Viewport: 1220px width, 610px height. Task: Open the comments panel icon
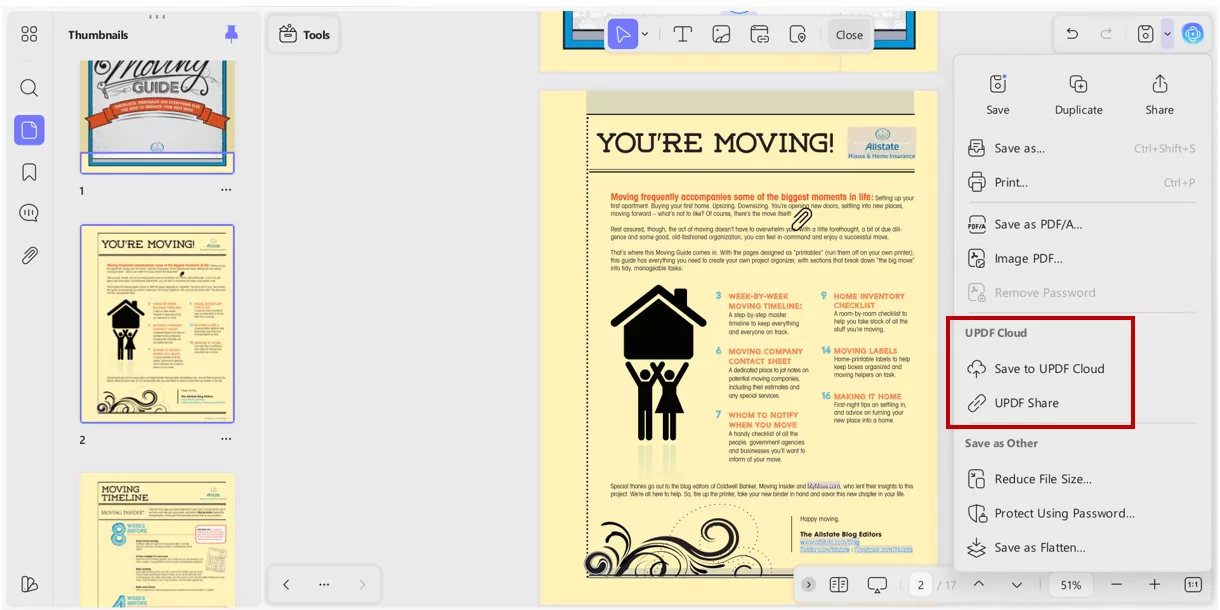pyautogui.click(x=29, y=214)
